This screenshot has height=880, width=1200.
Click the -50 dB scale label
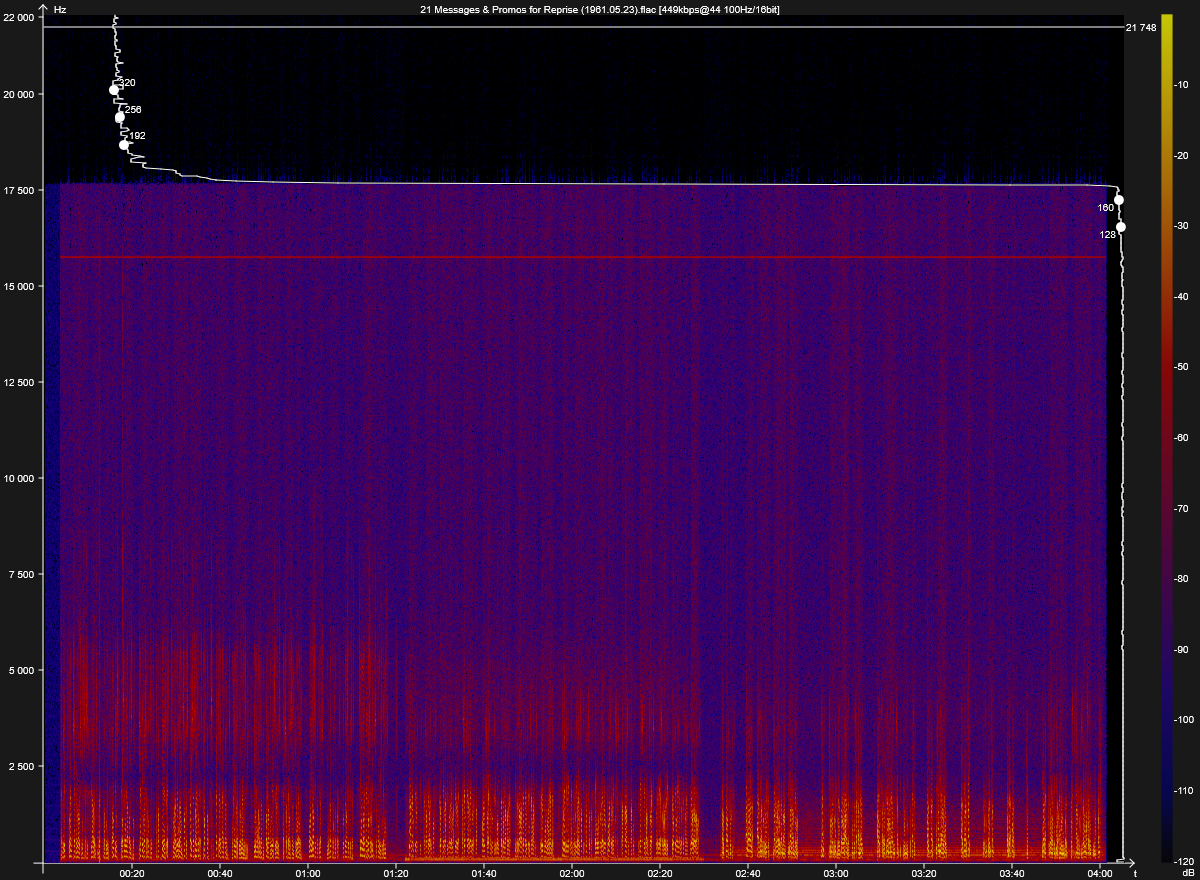click(x=1181, y=367)
